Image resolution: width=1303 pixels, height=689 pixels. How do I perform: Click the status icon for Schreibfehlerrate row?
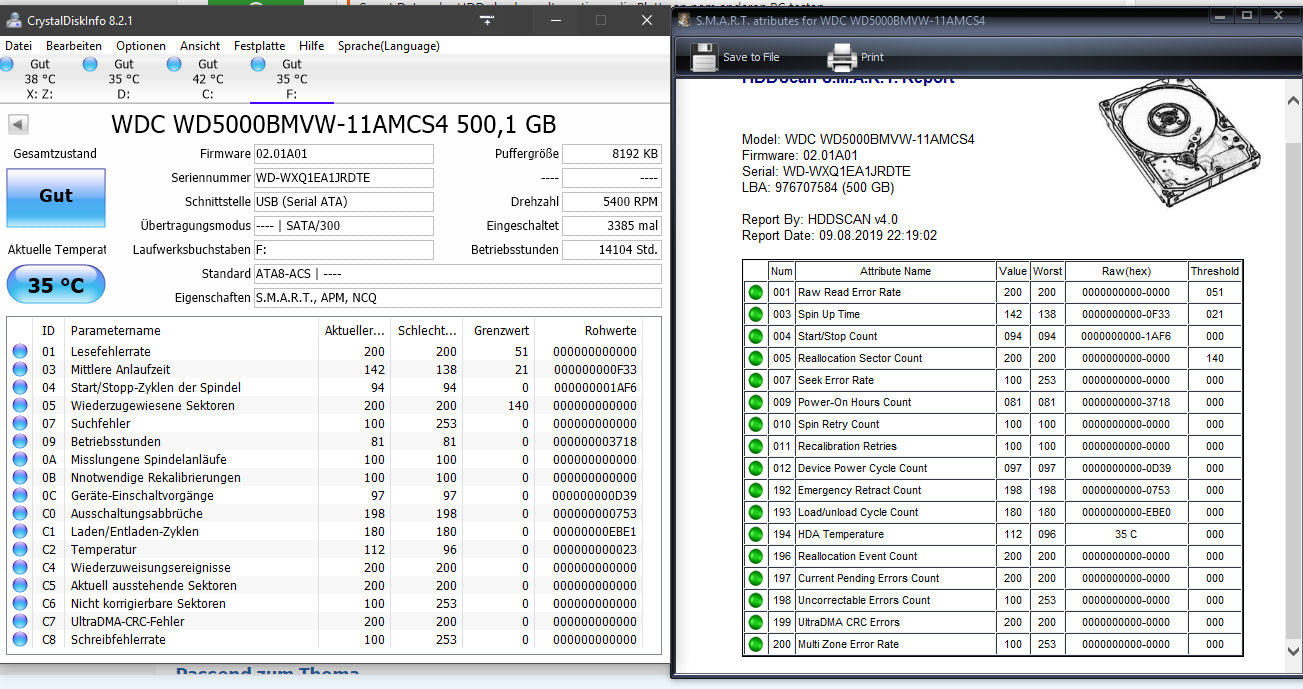pos(20,640)
